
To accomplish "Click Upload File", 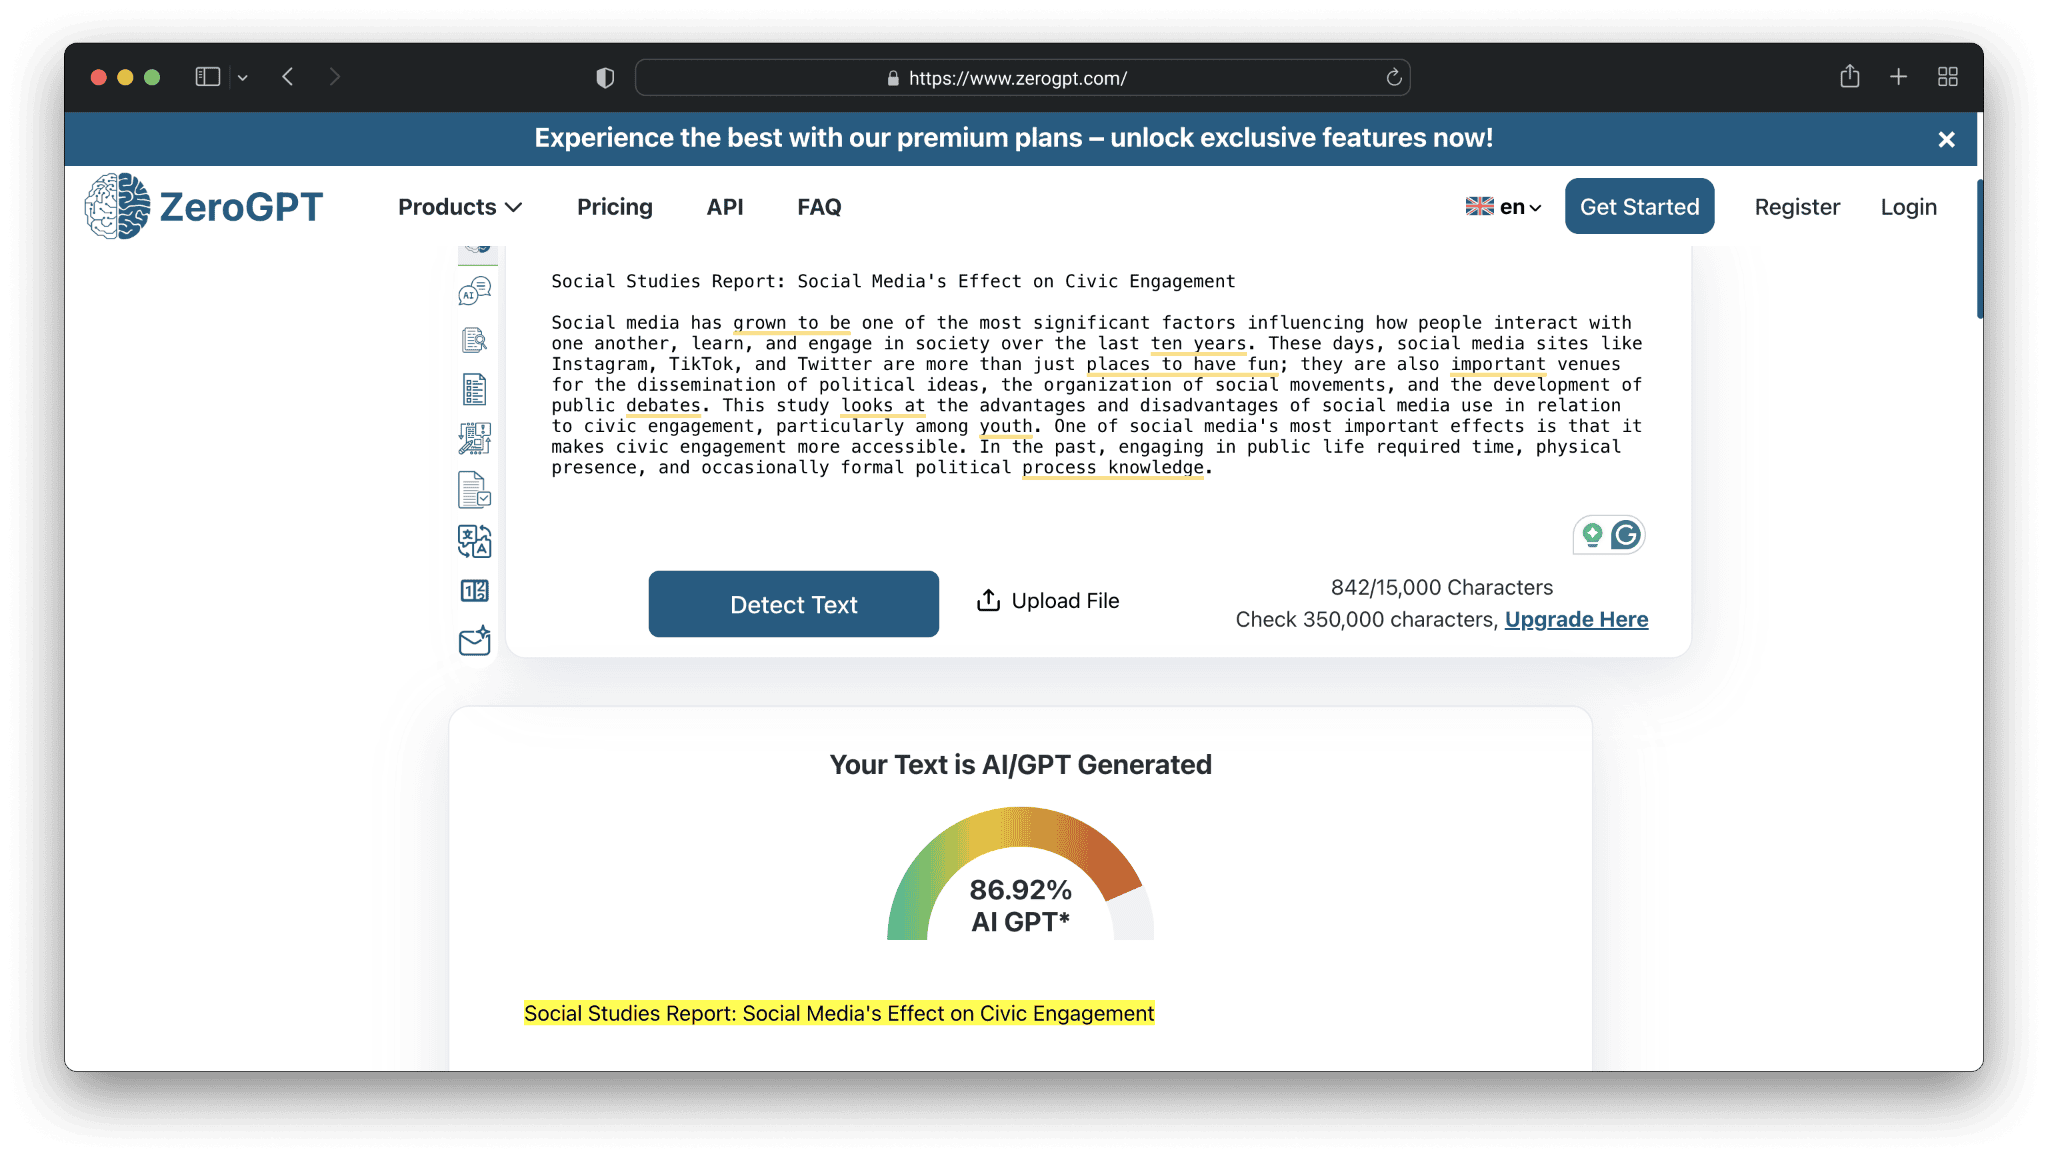I will point(1047,600).
